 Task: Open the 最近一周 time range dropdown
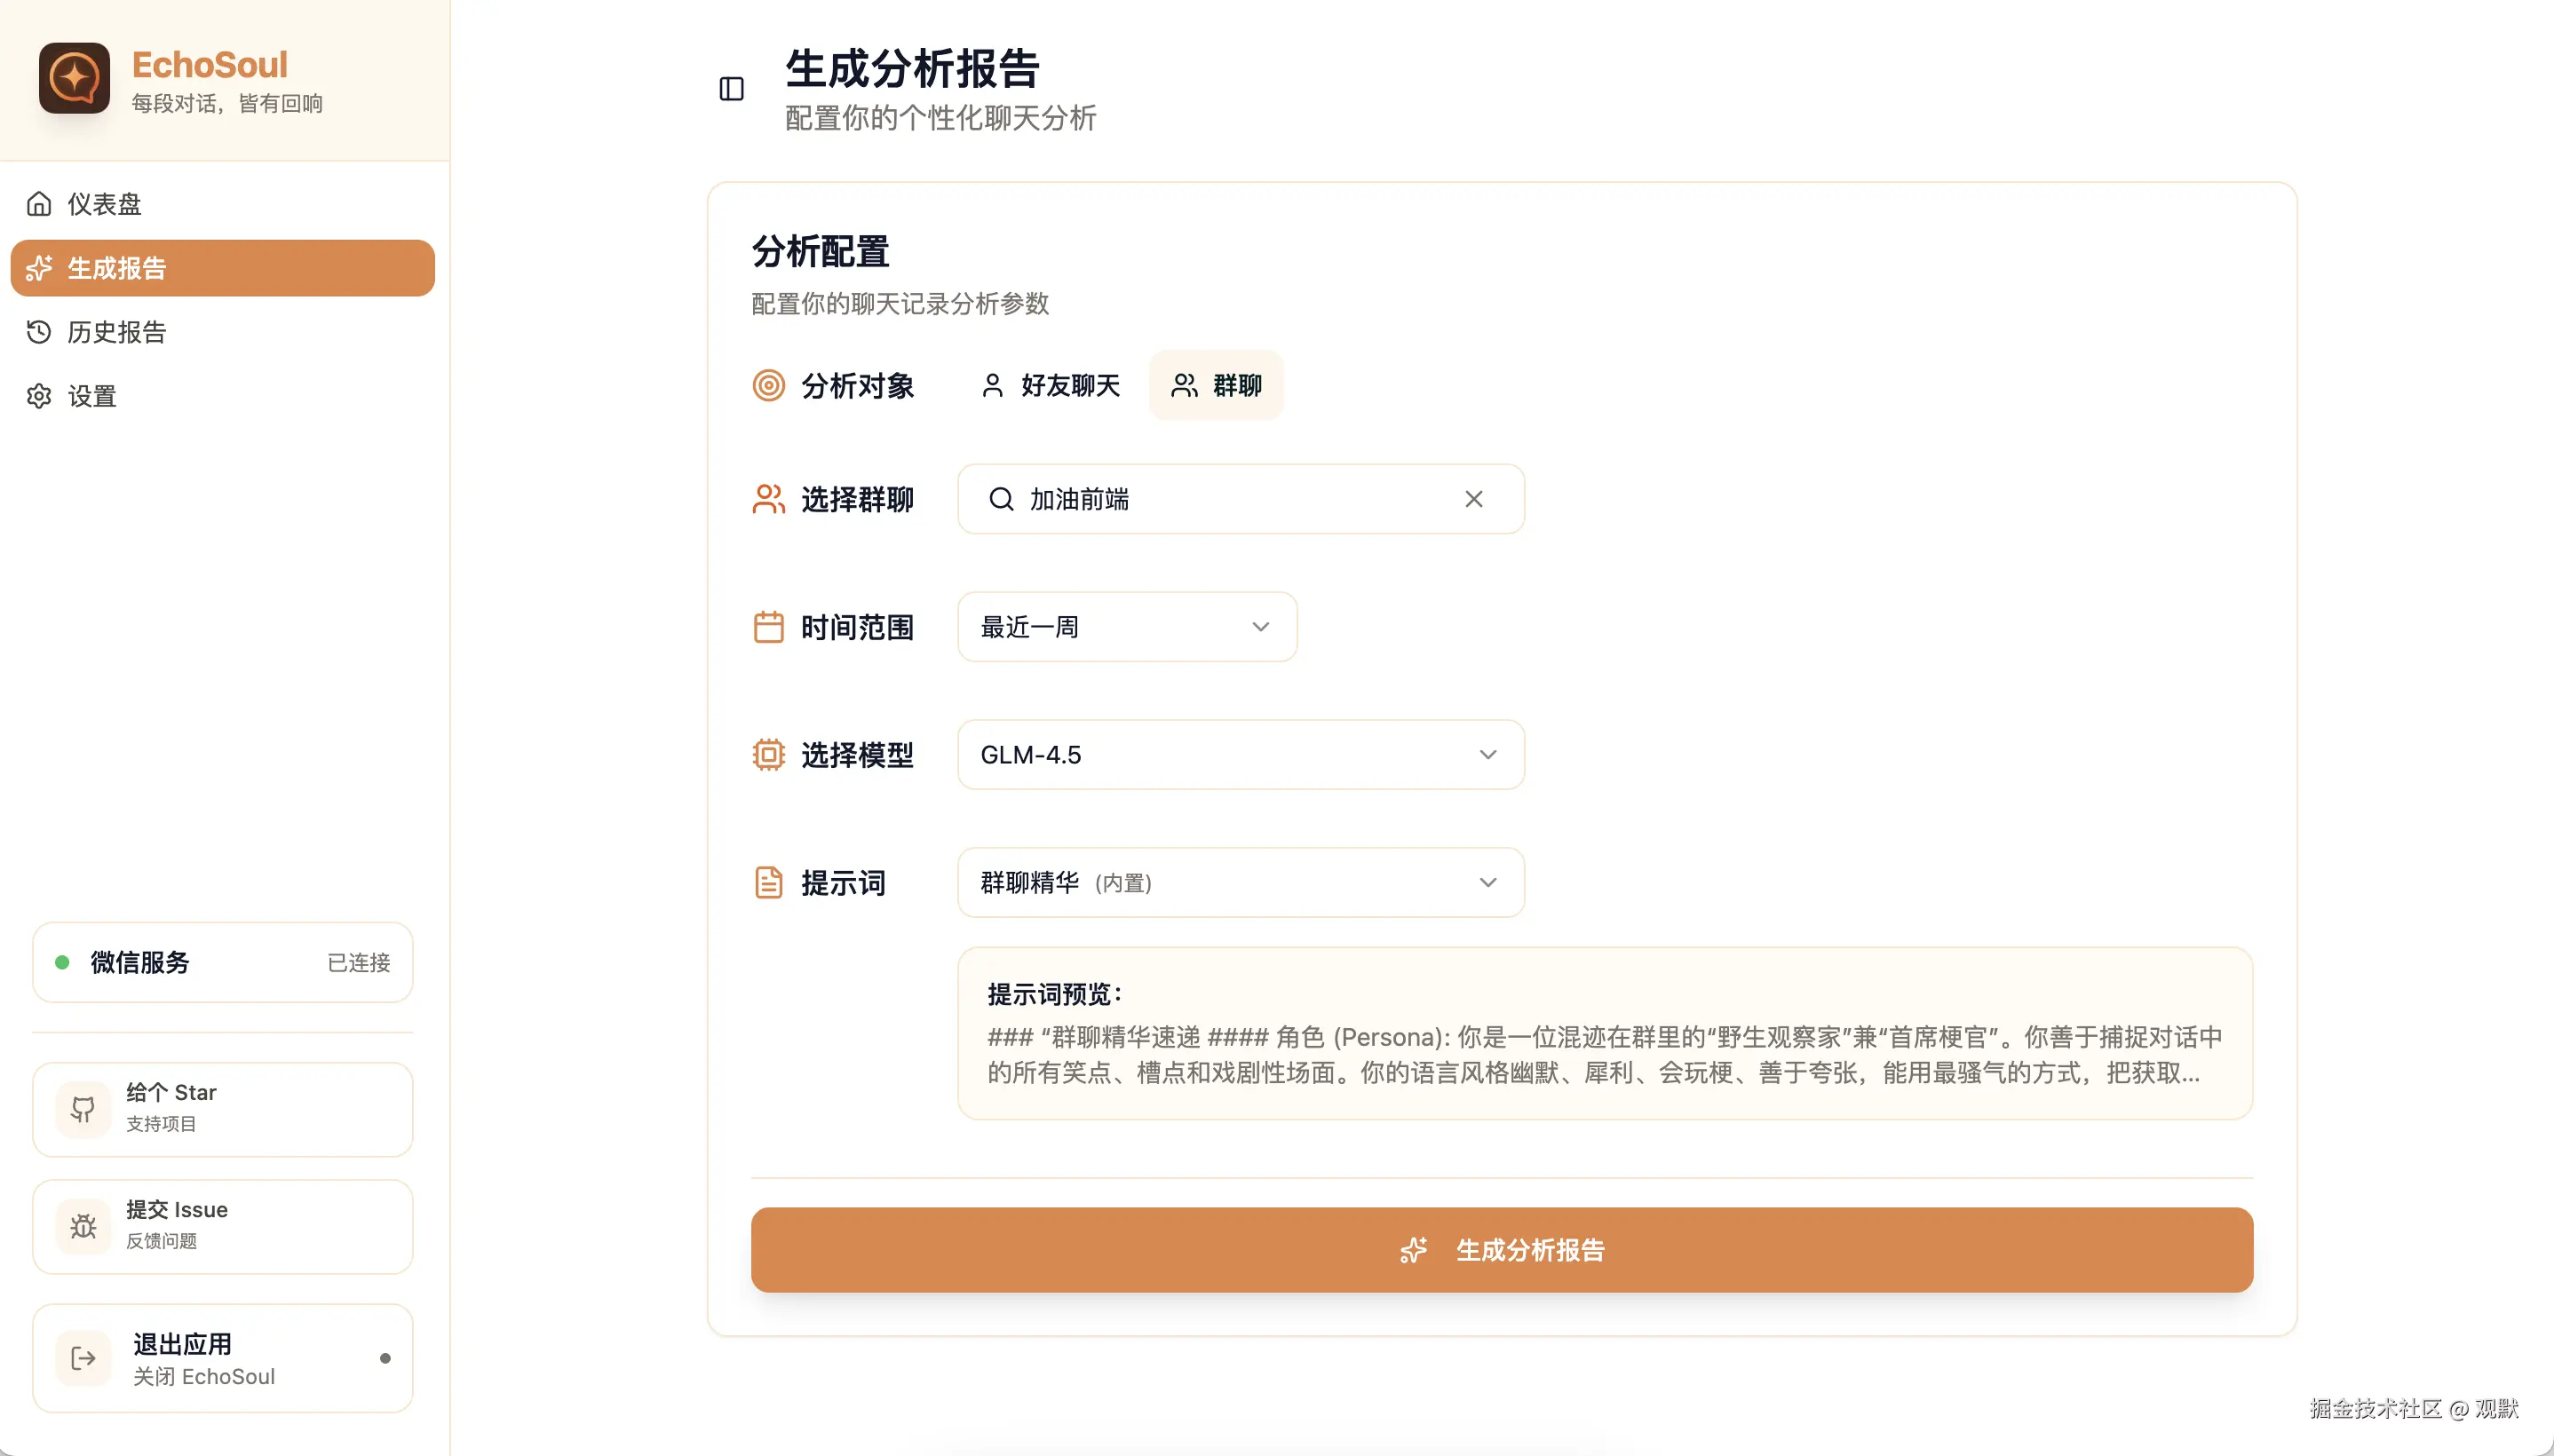pyautogui.click(x=1126, y=627)
